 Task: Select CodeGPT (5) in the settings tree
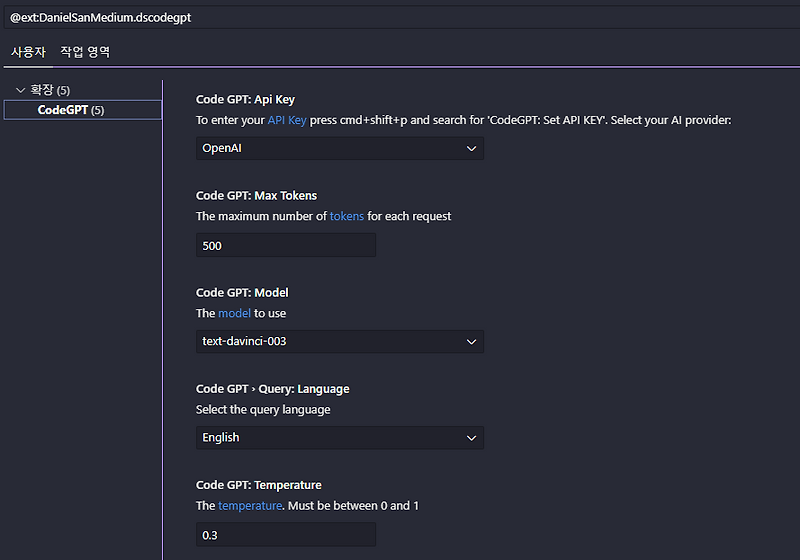pos(83,110)
